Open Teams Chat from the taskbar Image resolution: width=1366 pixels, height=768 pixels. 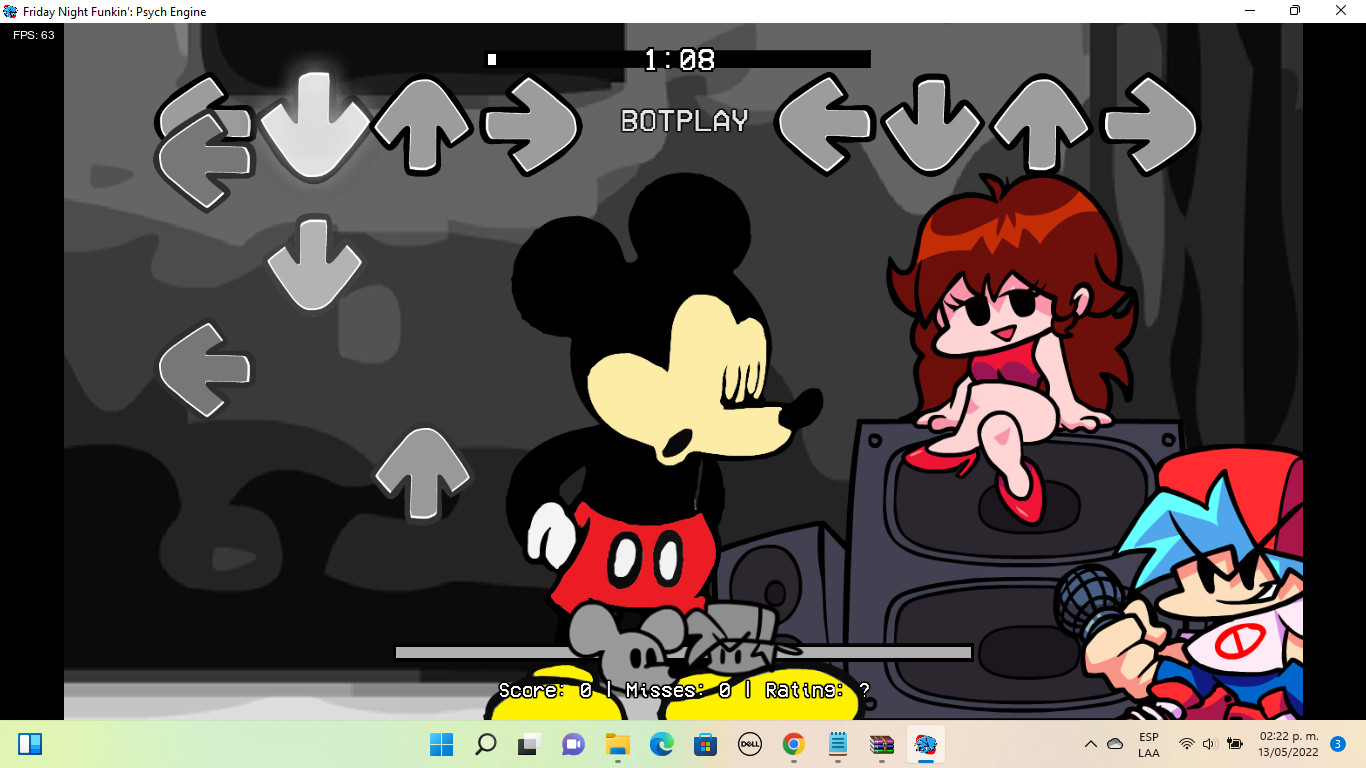(x=573, y=744)
